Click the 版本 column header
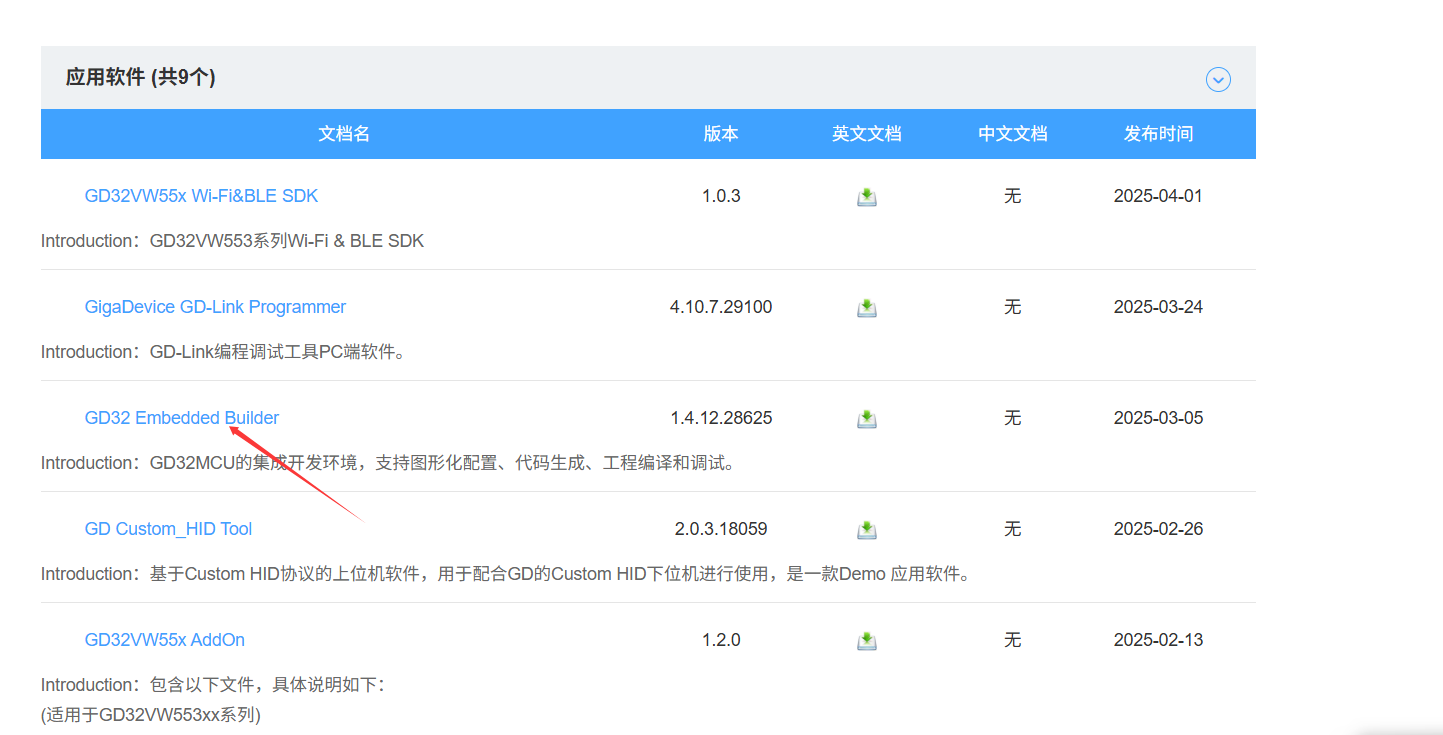This screenshot has width=1443, height=735. (x=720, y=134)
